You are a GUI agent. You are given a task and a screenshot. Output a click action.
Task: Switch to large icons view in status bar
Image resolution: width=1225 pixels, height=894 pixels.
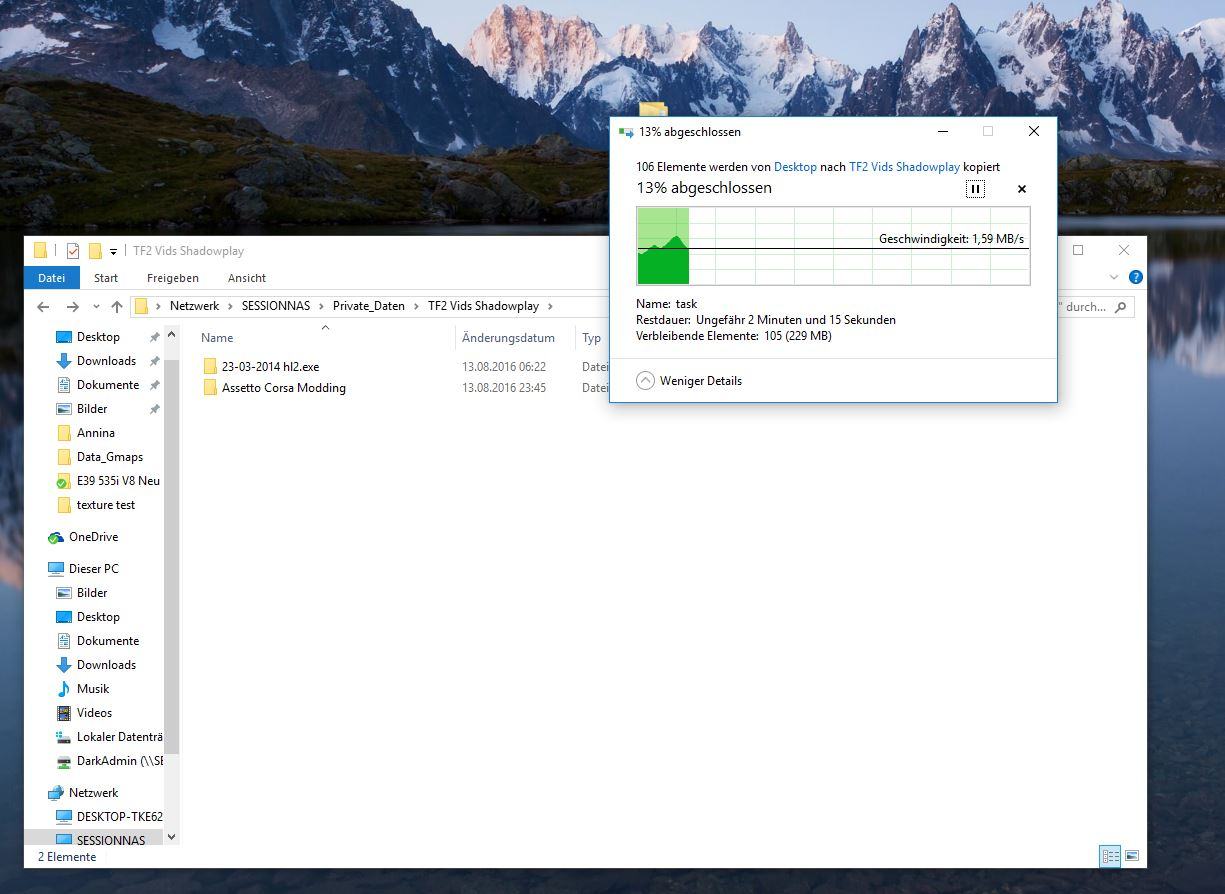click(x=1132, y=856)
